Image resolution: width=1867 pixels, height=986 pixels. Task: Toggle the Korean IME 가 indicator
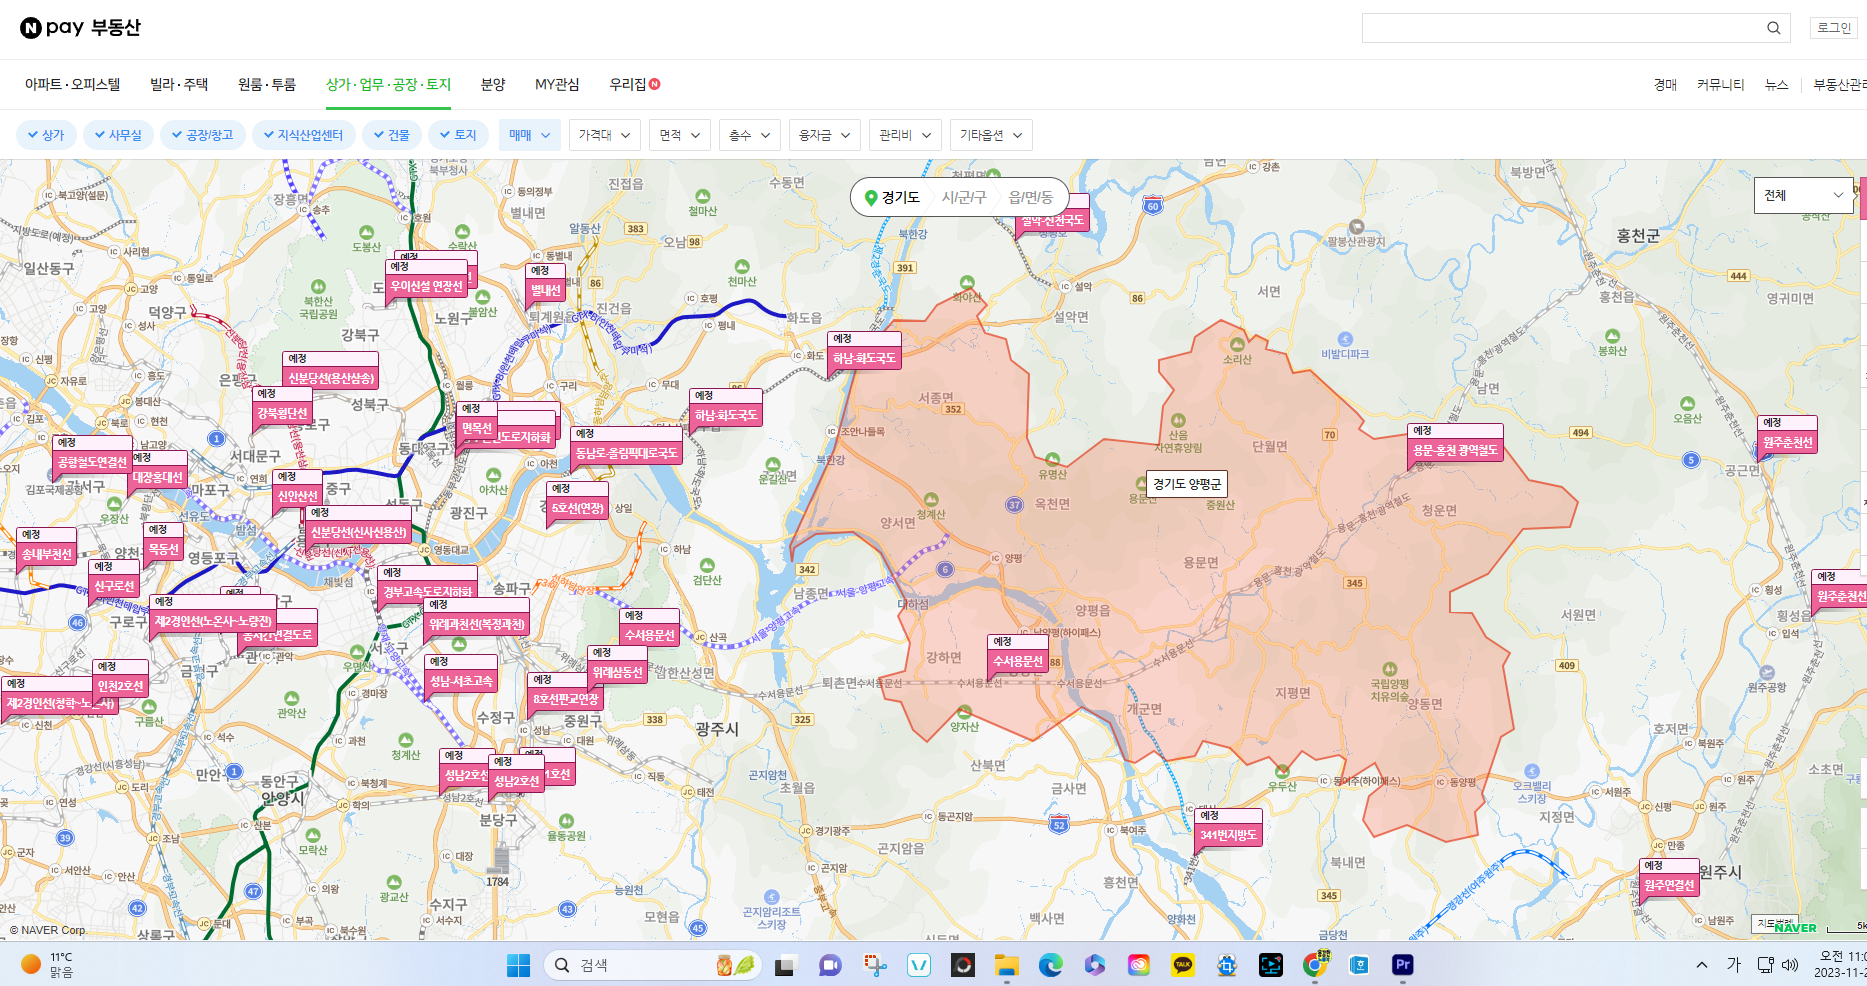click(x=1734, y=965)
